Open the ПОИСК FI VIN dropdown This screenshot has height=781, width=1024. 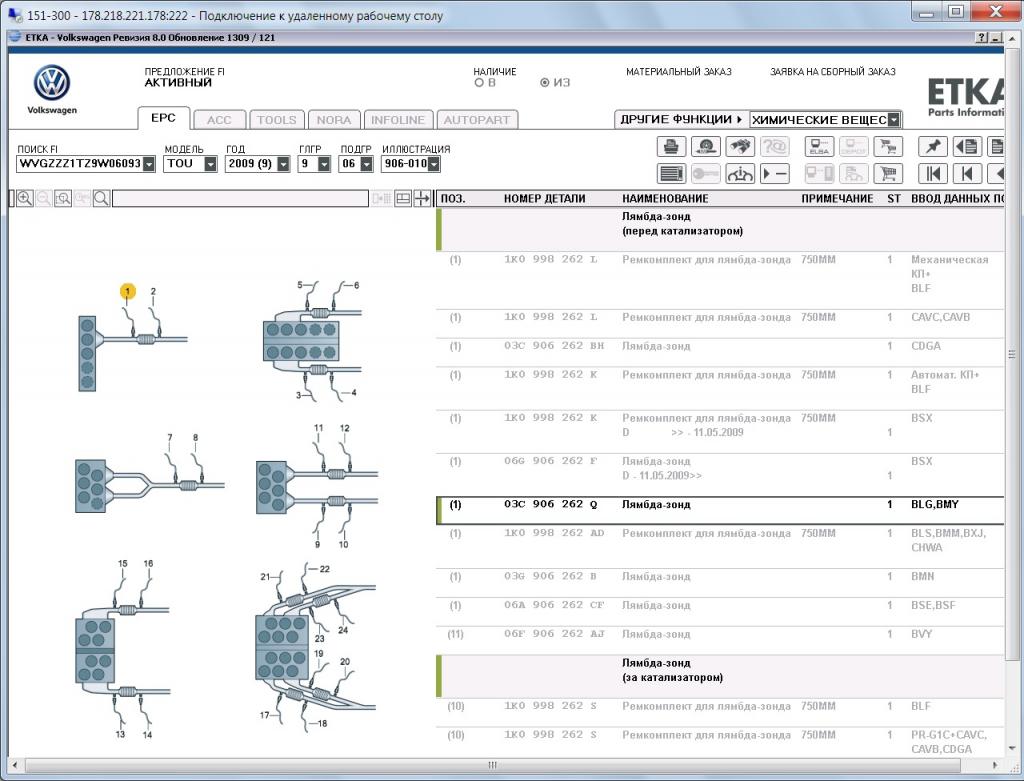tap(149, 164)
